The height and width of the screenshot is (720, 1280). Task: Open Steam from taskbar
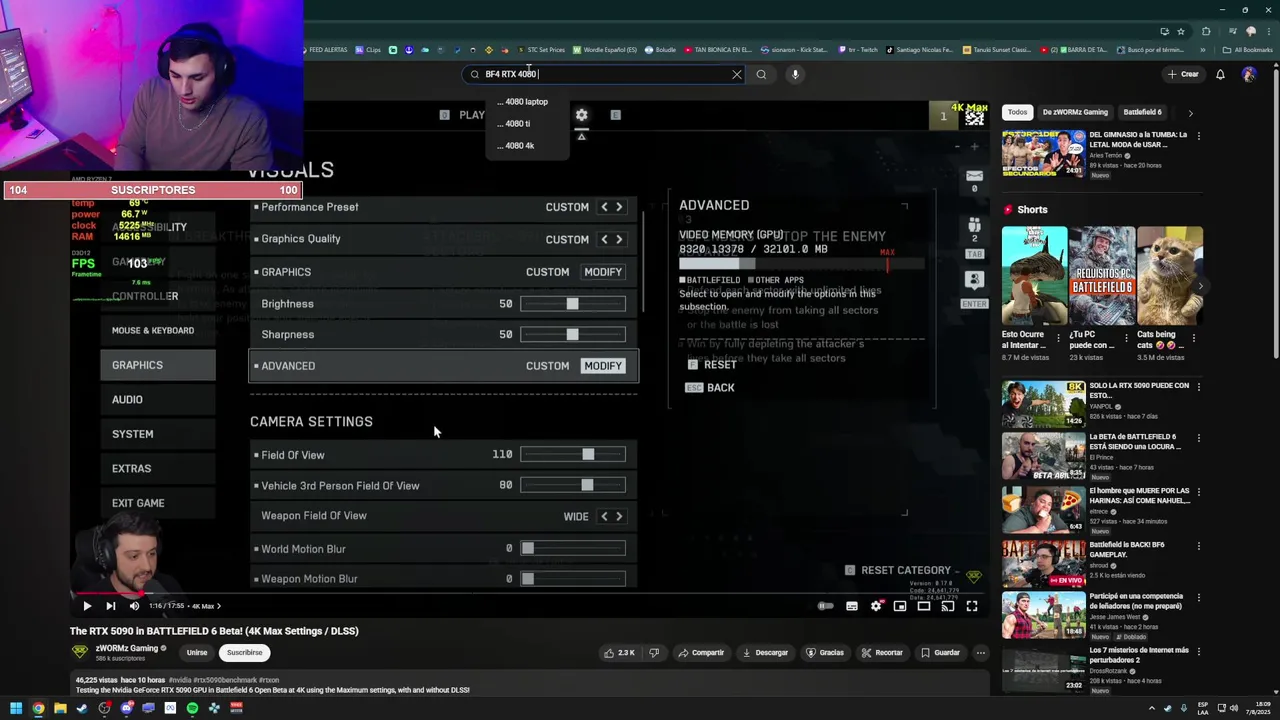[x=82, y=708]
